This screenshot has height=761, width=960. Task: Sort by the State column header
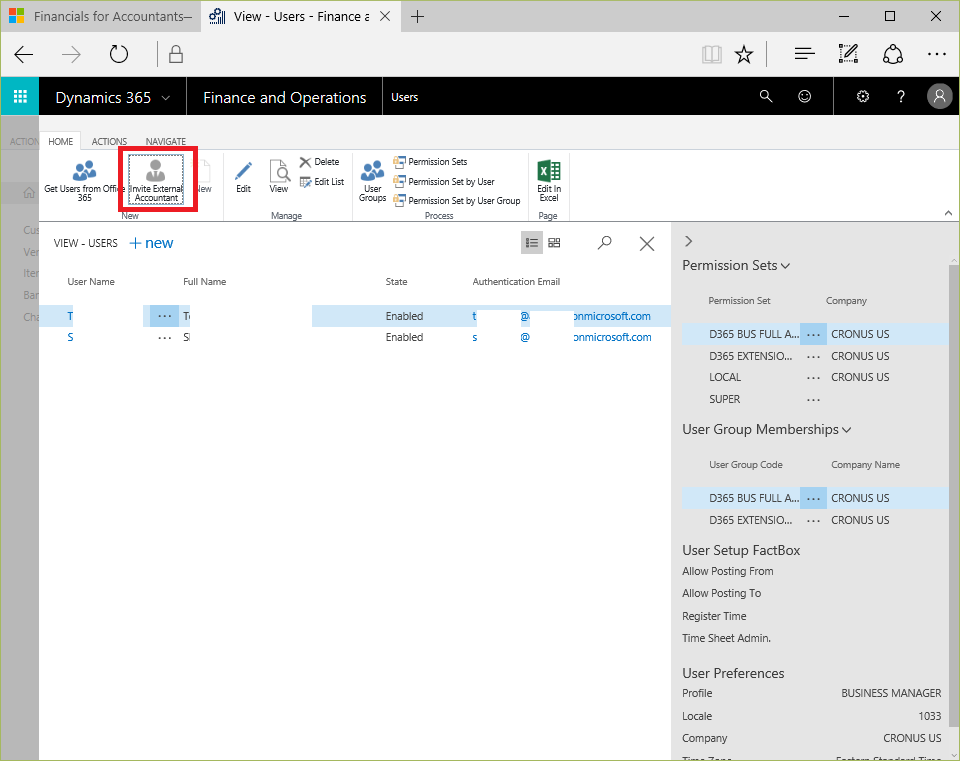click(x=396, y=282)
